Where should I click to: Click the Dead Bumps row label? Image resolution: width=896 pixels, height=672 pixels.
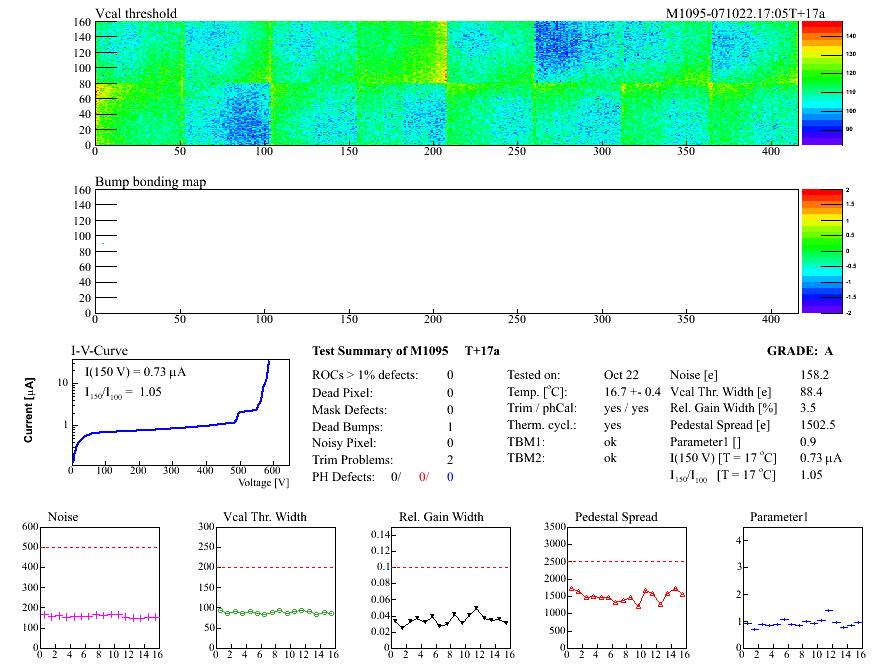point(346,426)
